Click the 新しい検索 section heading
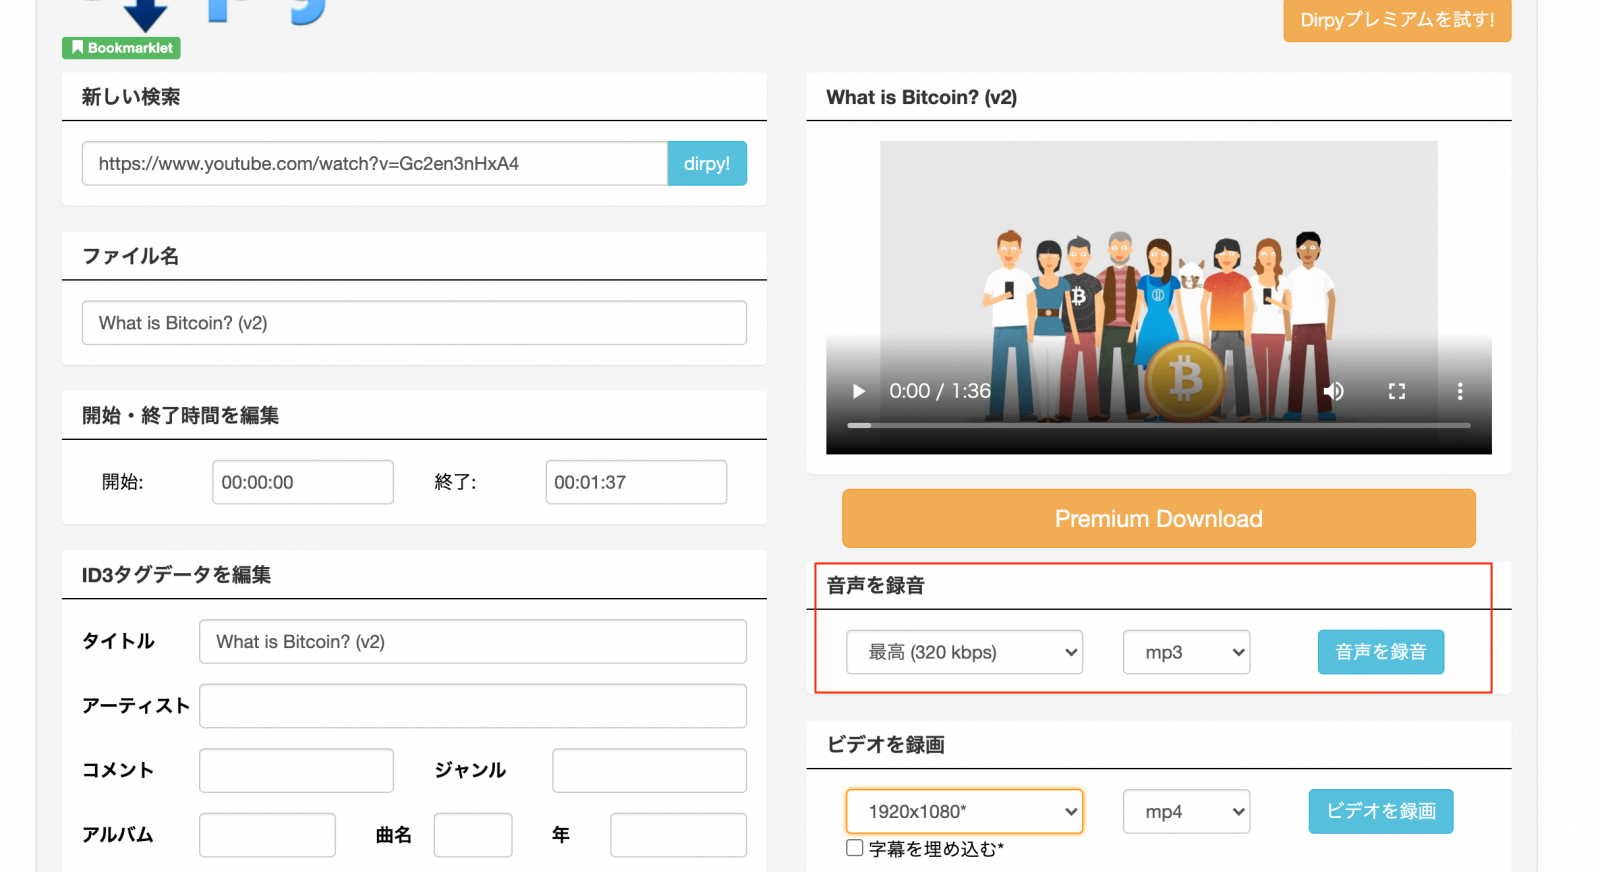Viewport: 1600px width, 872px height. pyautogui.click(x=131, y=97)
